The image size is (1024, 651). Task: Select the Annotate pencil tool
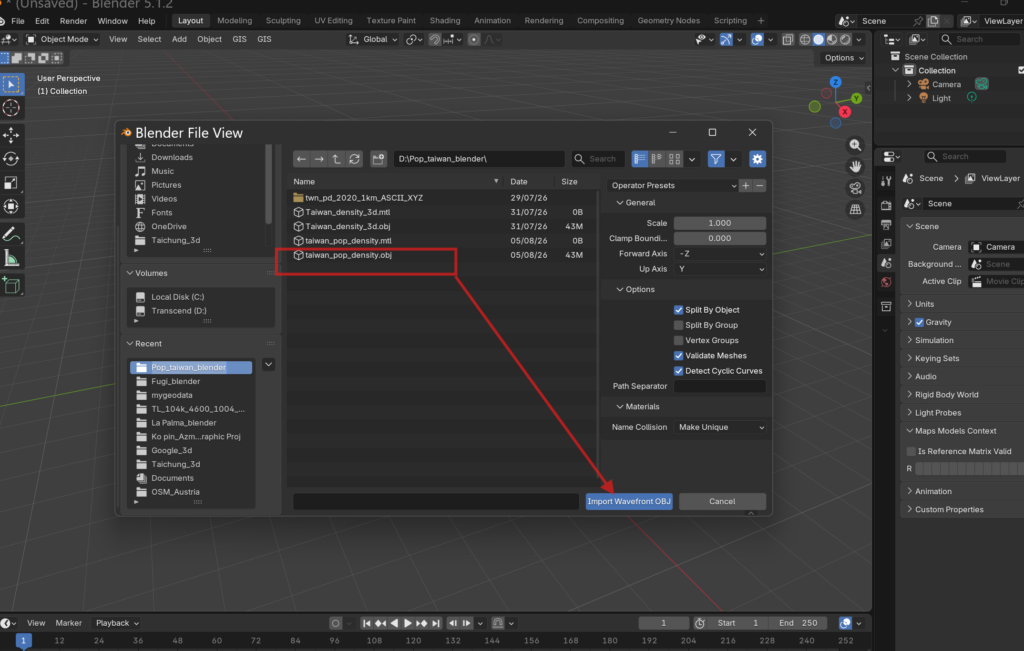tap(11, 234)
